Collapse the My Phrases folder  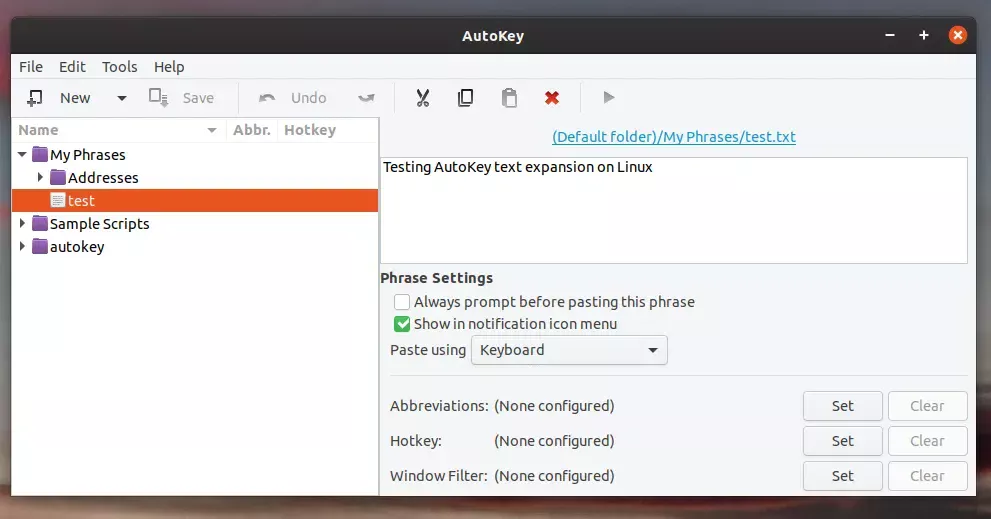point(22,154)
